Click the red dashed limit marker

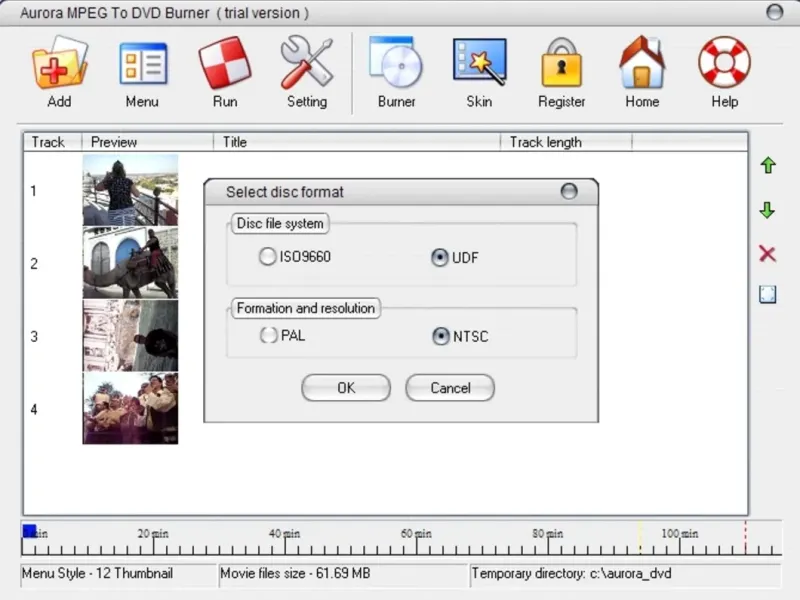[745, 537]
